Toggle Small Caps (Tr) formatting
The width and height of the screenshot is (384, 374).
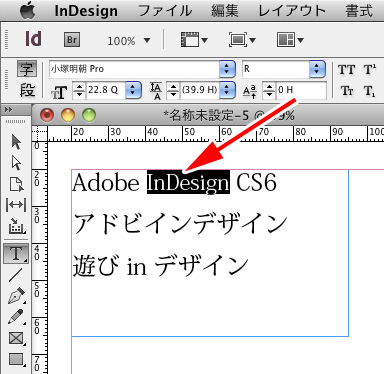[x=347, y=91]
